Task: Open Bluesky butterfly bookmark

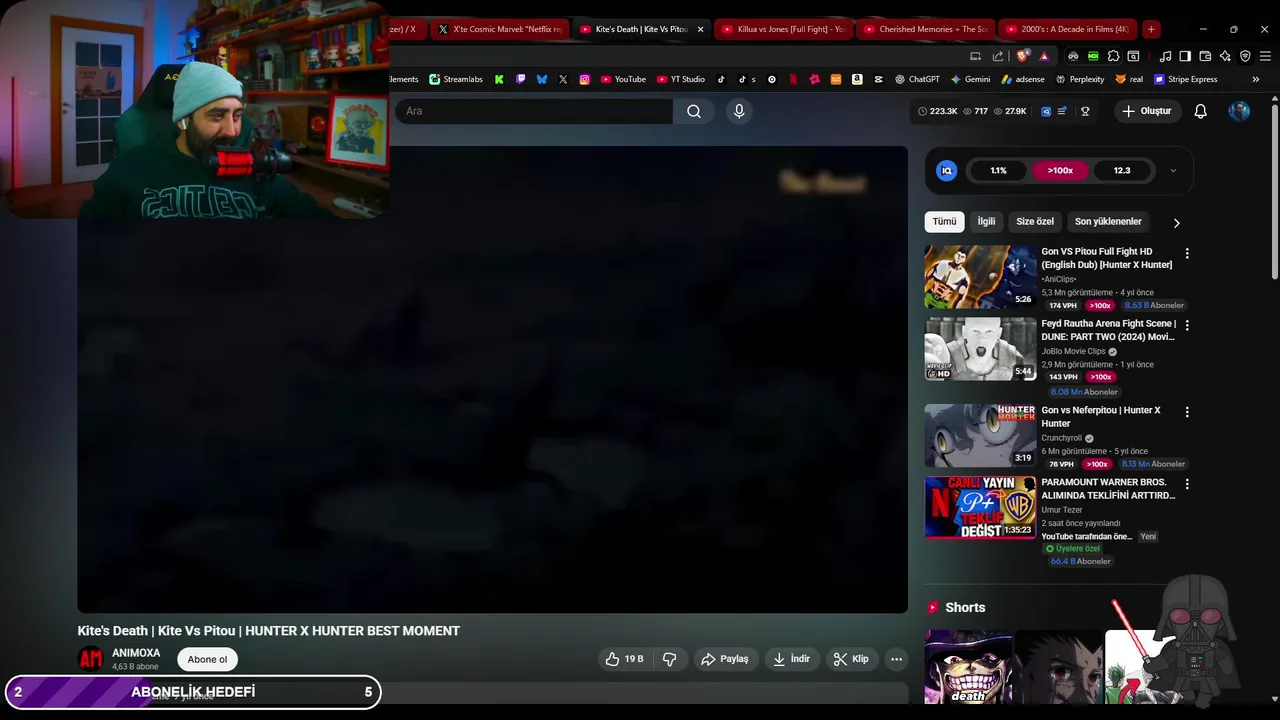Action: [542, 79]
